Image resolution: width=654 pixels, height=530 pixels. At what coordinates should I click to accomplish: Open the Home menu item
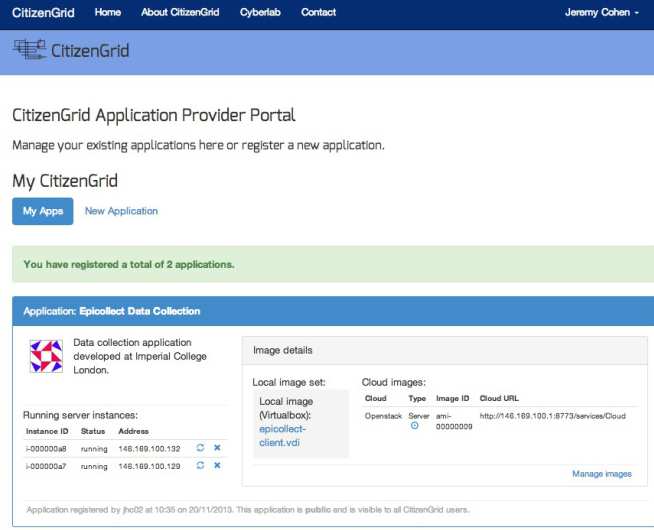[x=107, y=13]
